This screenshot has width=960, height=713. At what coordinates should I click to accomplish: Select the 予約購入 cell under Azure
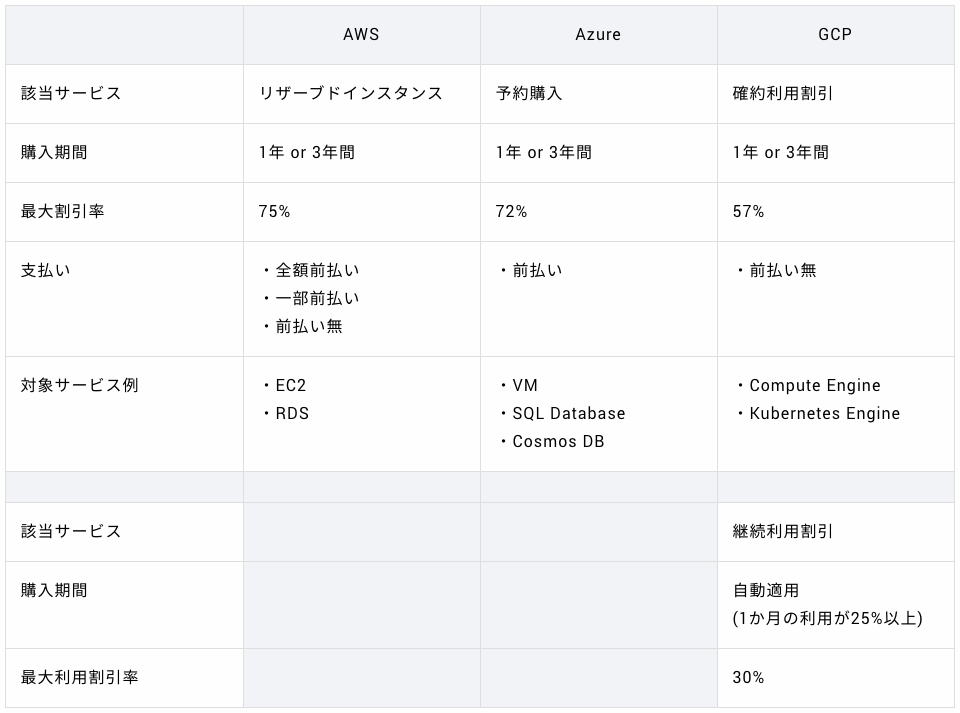click(x=529, y=93)
